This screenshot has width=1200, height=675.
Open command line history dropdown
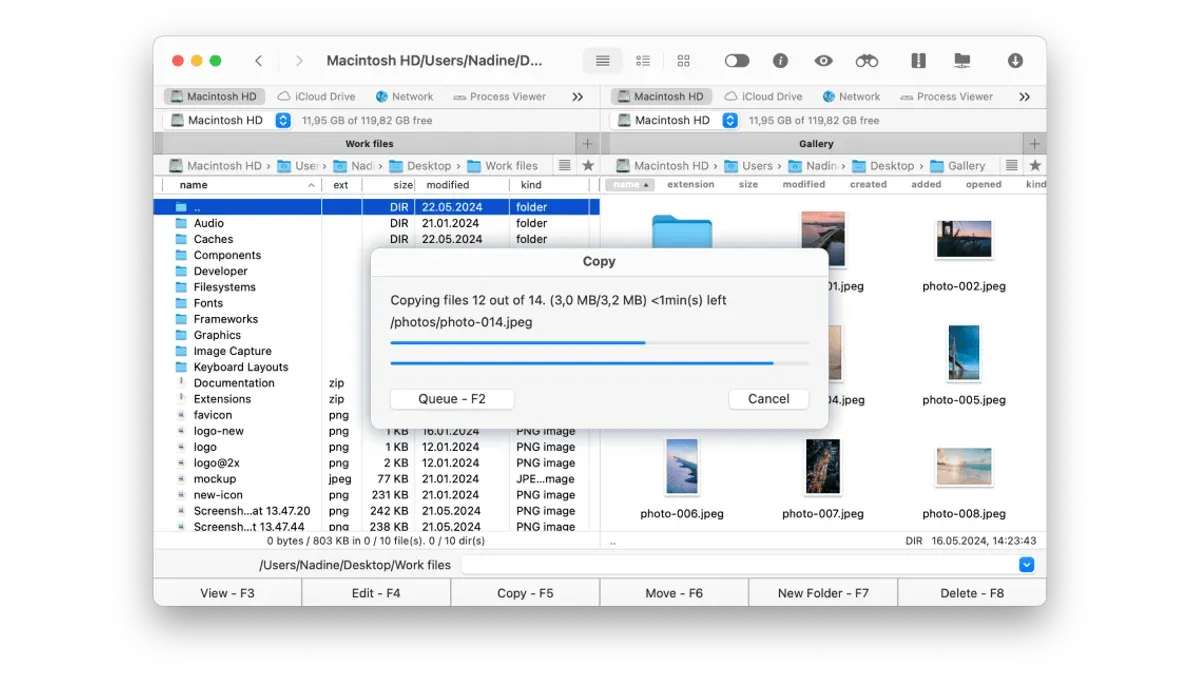coord(1026,565)
